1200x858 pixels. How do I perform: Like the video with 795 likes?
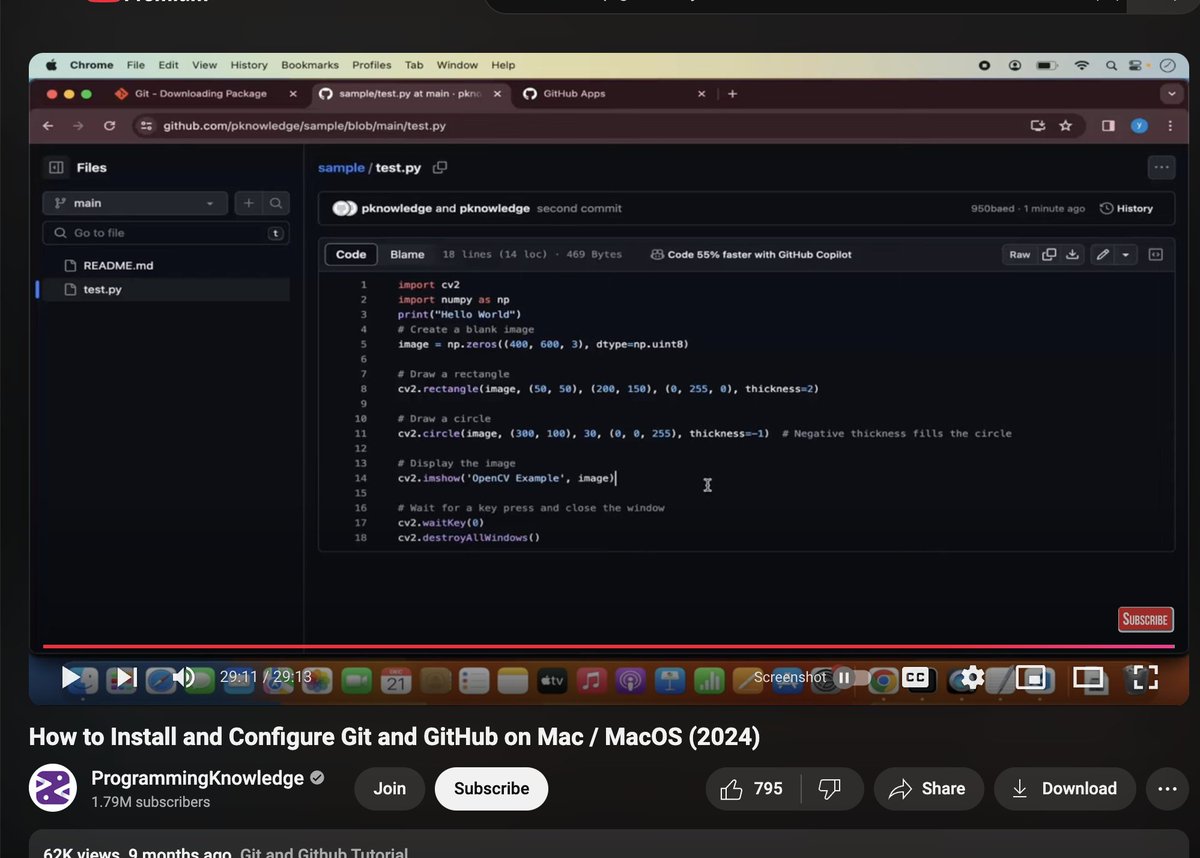point(751,789)
